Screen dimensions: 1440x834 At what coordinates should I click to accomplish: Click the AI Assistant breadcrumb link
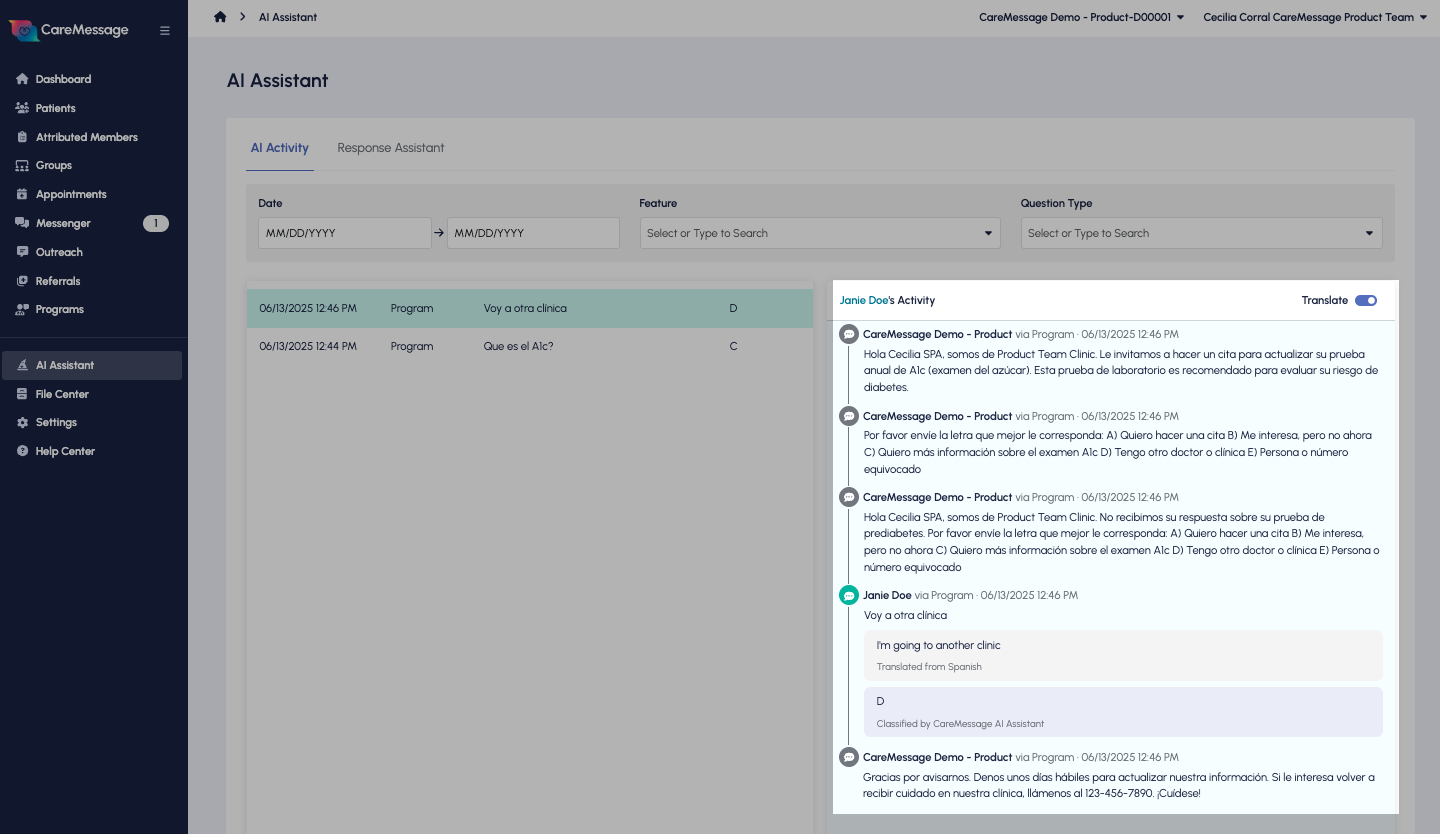pos(288,17)
